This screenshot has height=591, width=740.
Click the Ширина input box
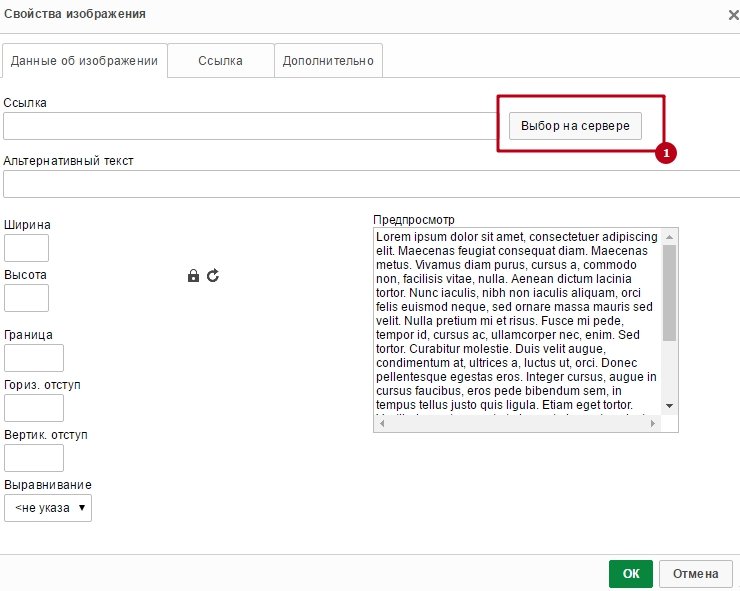(x=26, y=248)
